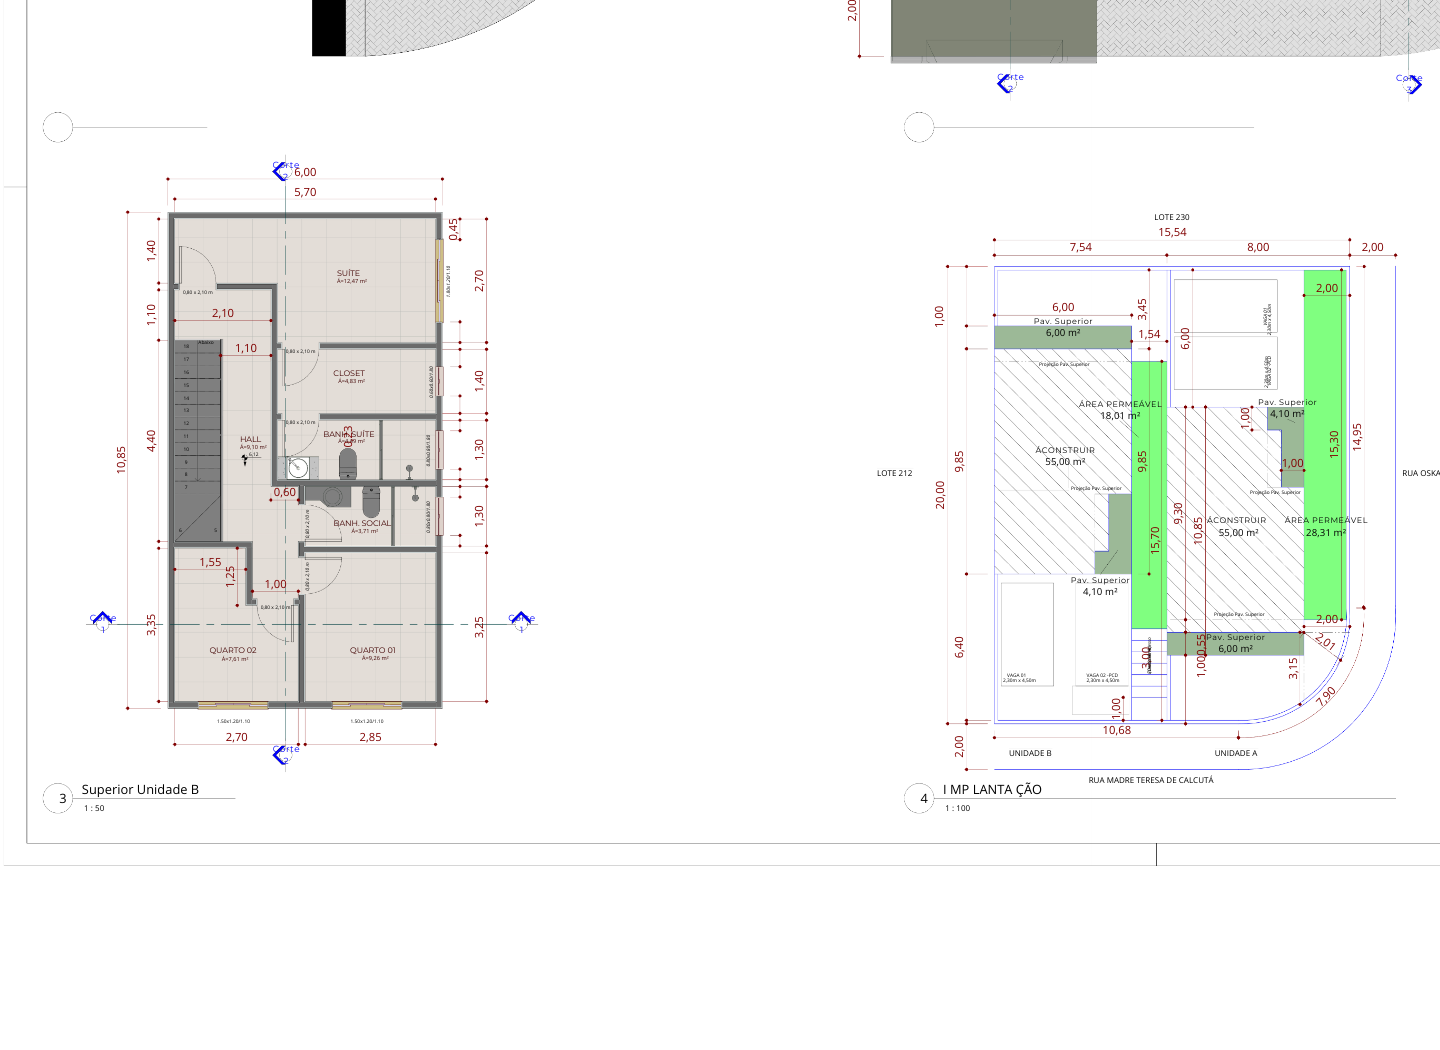
Task: Click the IMPLANTAÇÃO view title
Action: [992, 789]
